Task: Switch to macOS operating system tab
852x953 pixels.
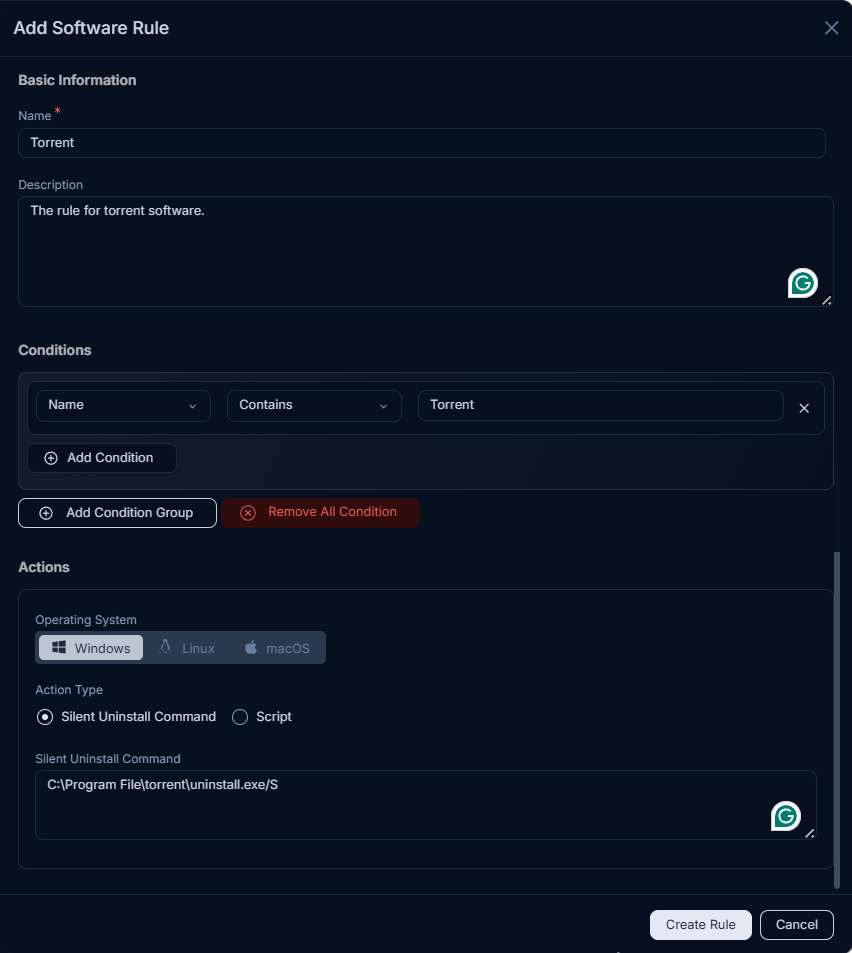Action: point(277,648)
